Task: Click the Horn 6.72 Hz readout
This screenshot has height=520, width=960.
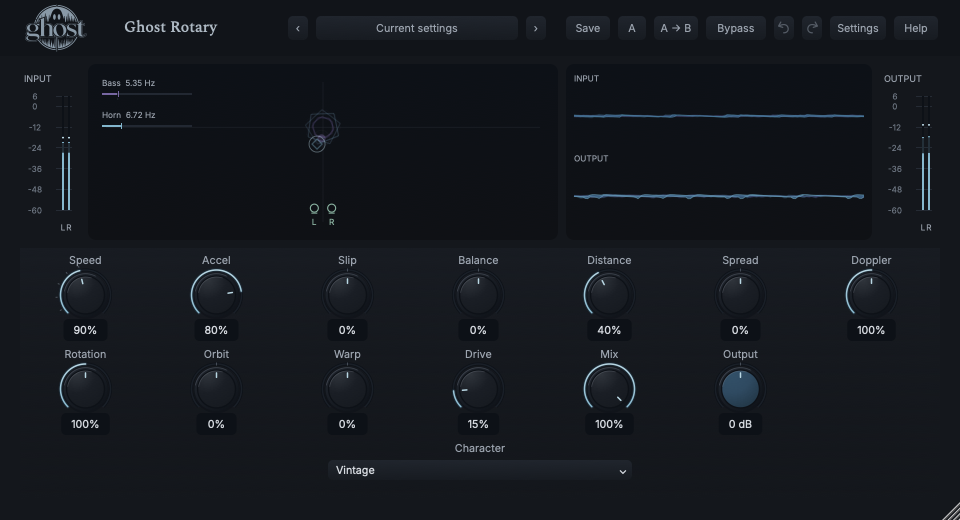Action: tap(129, 115)
